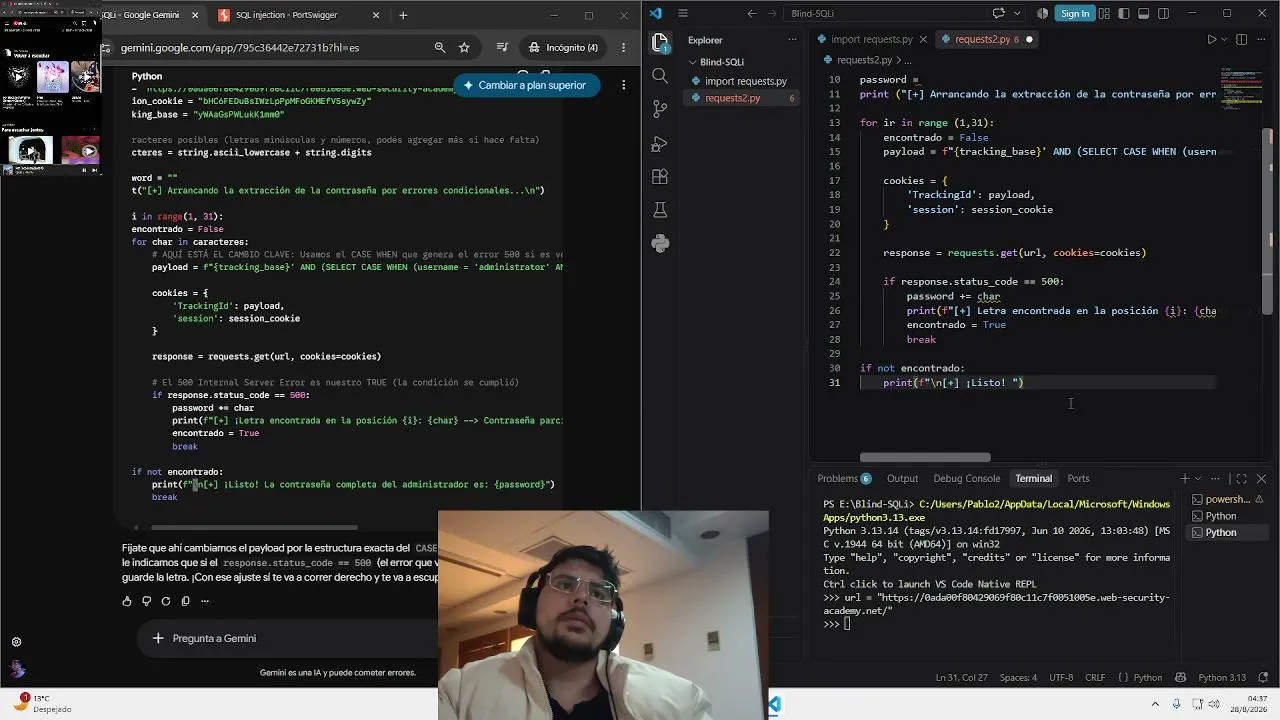The height and width of the screenshot is (720, 1280).
Task: Open the Extensions view in VS Code
Action: 660,176
